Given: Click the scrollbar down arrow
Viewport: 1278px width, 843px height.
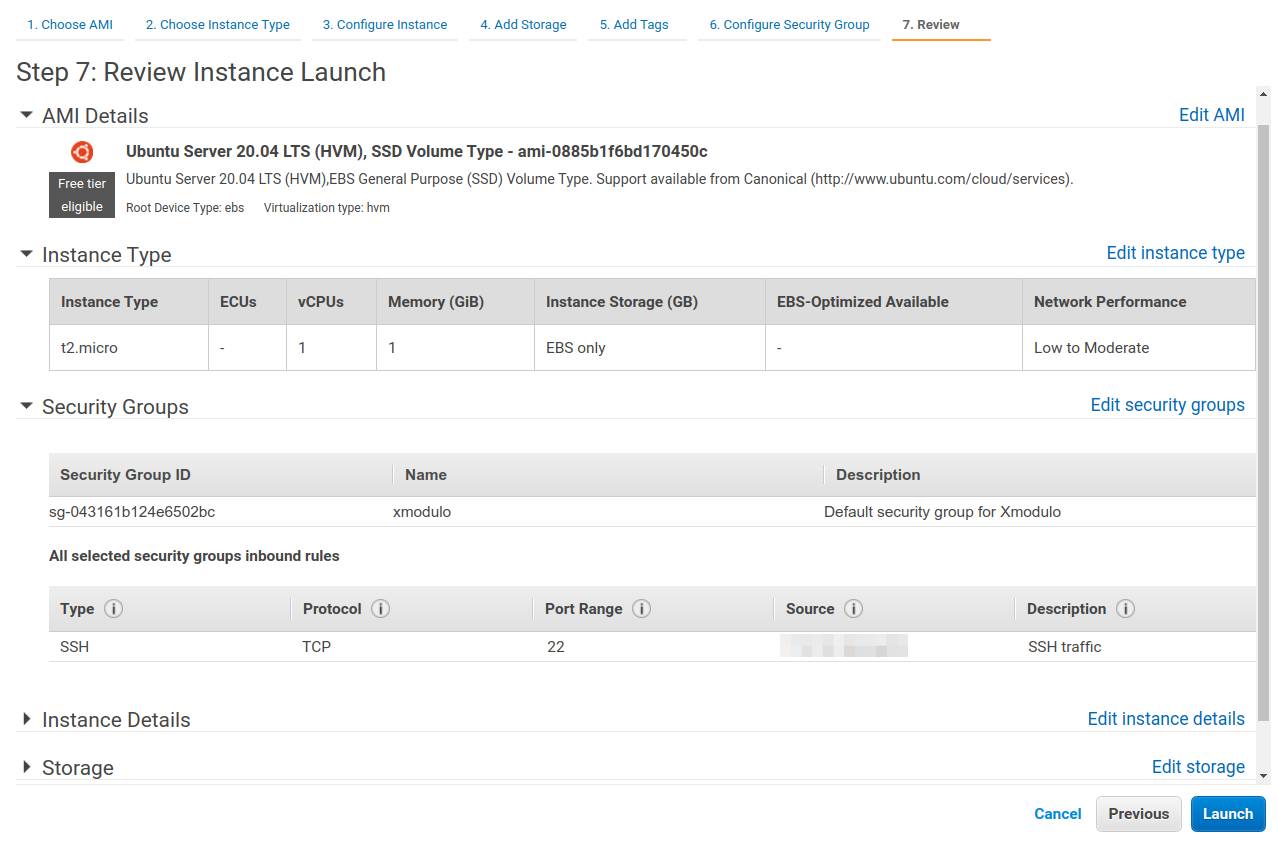Looking at the screenshot, I should tap(1263, 776).
